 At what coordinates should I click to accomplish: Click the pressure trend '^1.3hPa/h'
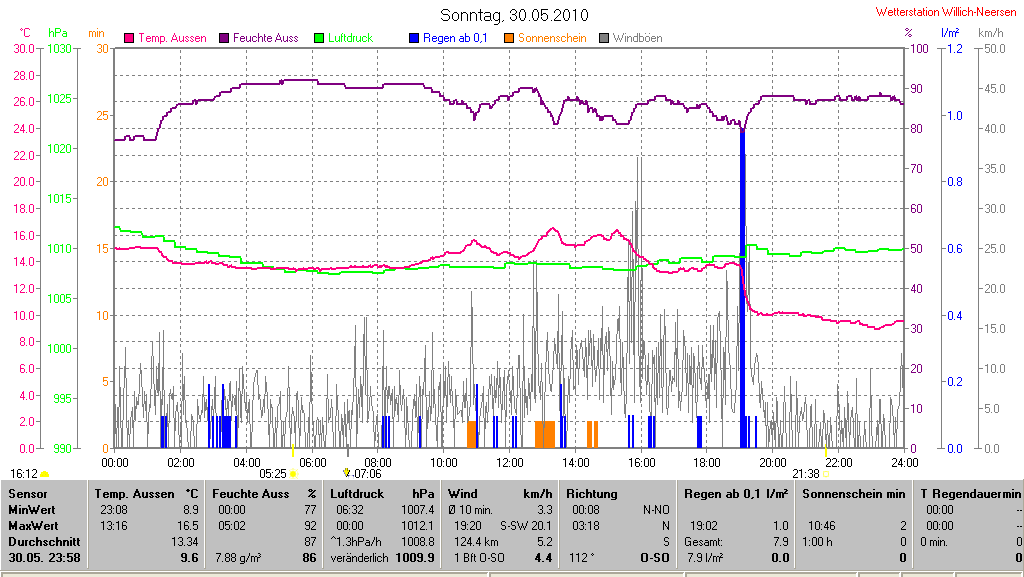[x=356, y=542]
